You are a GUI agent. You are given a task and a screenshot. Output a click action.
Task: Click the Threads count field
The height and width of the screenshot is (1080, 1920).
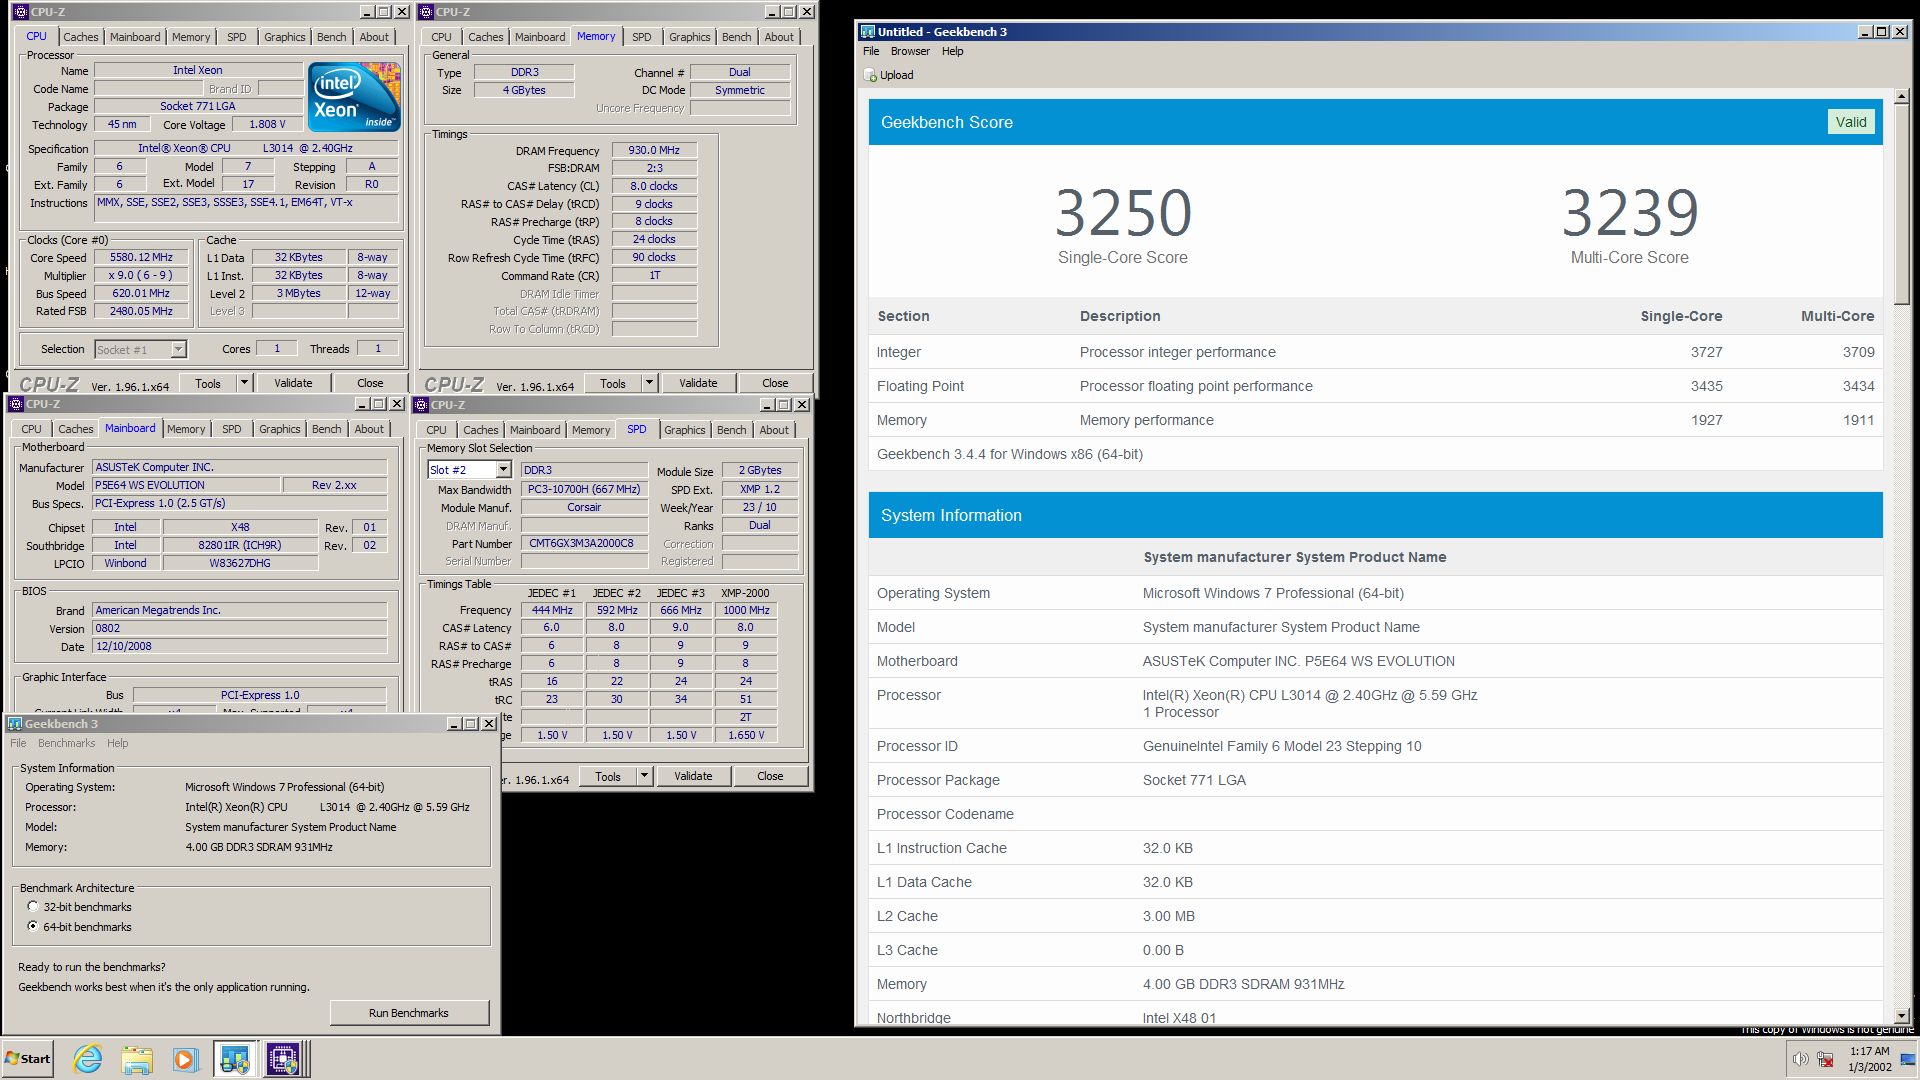pos(378,348)
